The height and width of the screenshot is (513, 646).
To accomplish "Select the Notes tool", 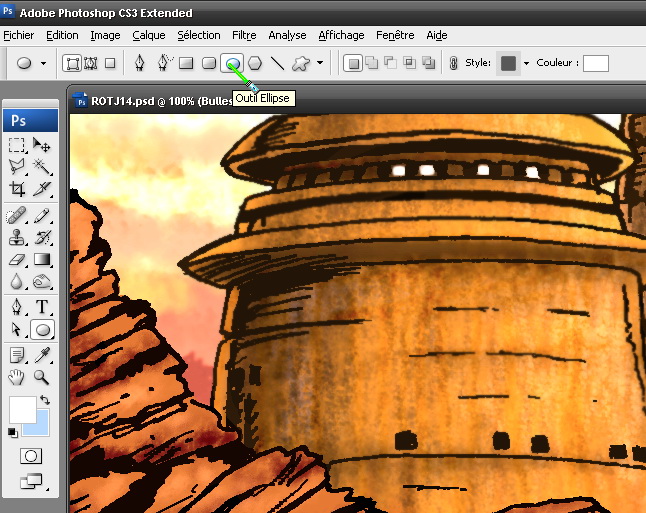I will [x=16, y=355].
